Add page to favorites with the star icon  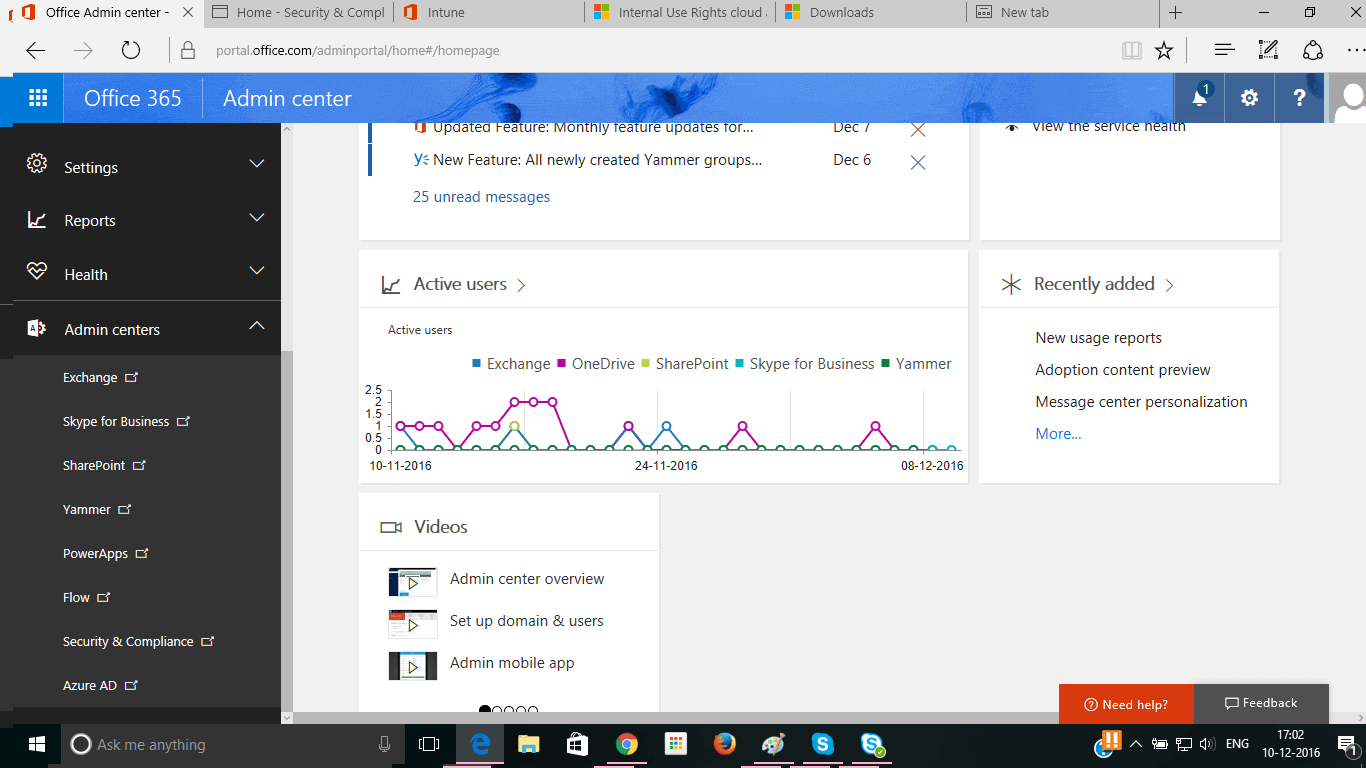(1164, 50)
